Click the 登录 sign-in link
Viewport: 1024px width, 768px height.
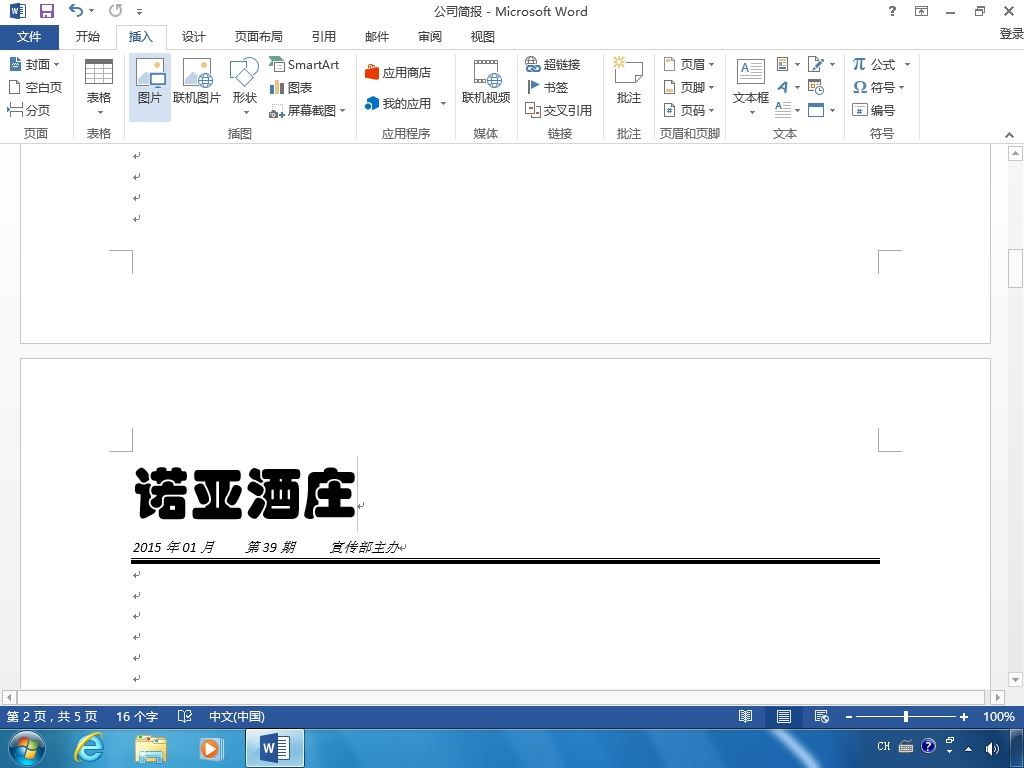point(1011,34)
